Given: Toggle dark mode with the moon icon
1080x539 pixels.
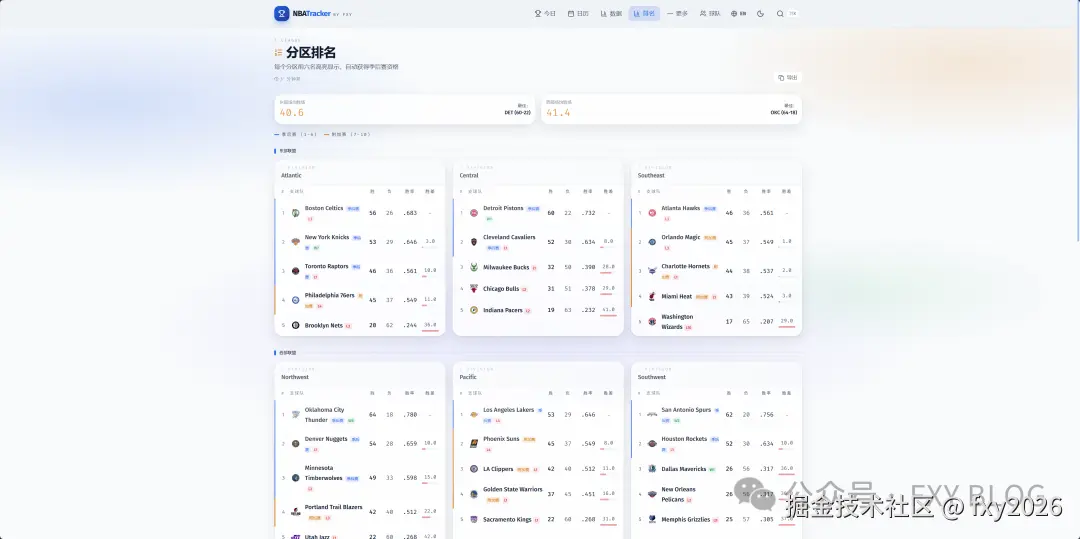Looking at the screenshot, I should pos(760,14).
